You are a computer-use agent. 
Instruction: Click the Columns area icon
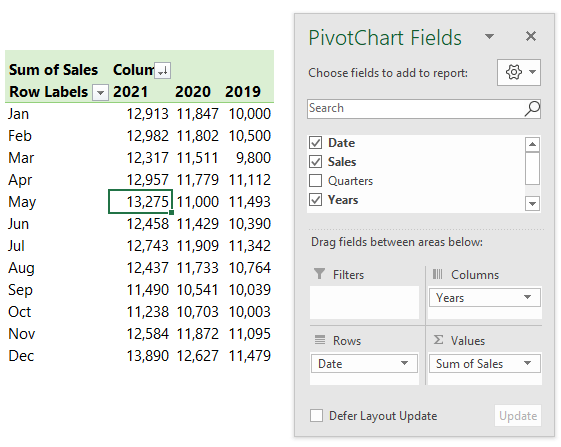point(437,274)
